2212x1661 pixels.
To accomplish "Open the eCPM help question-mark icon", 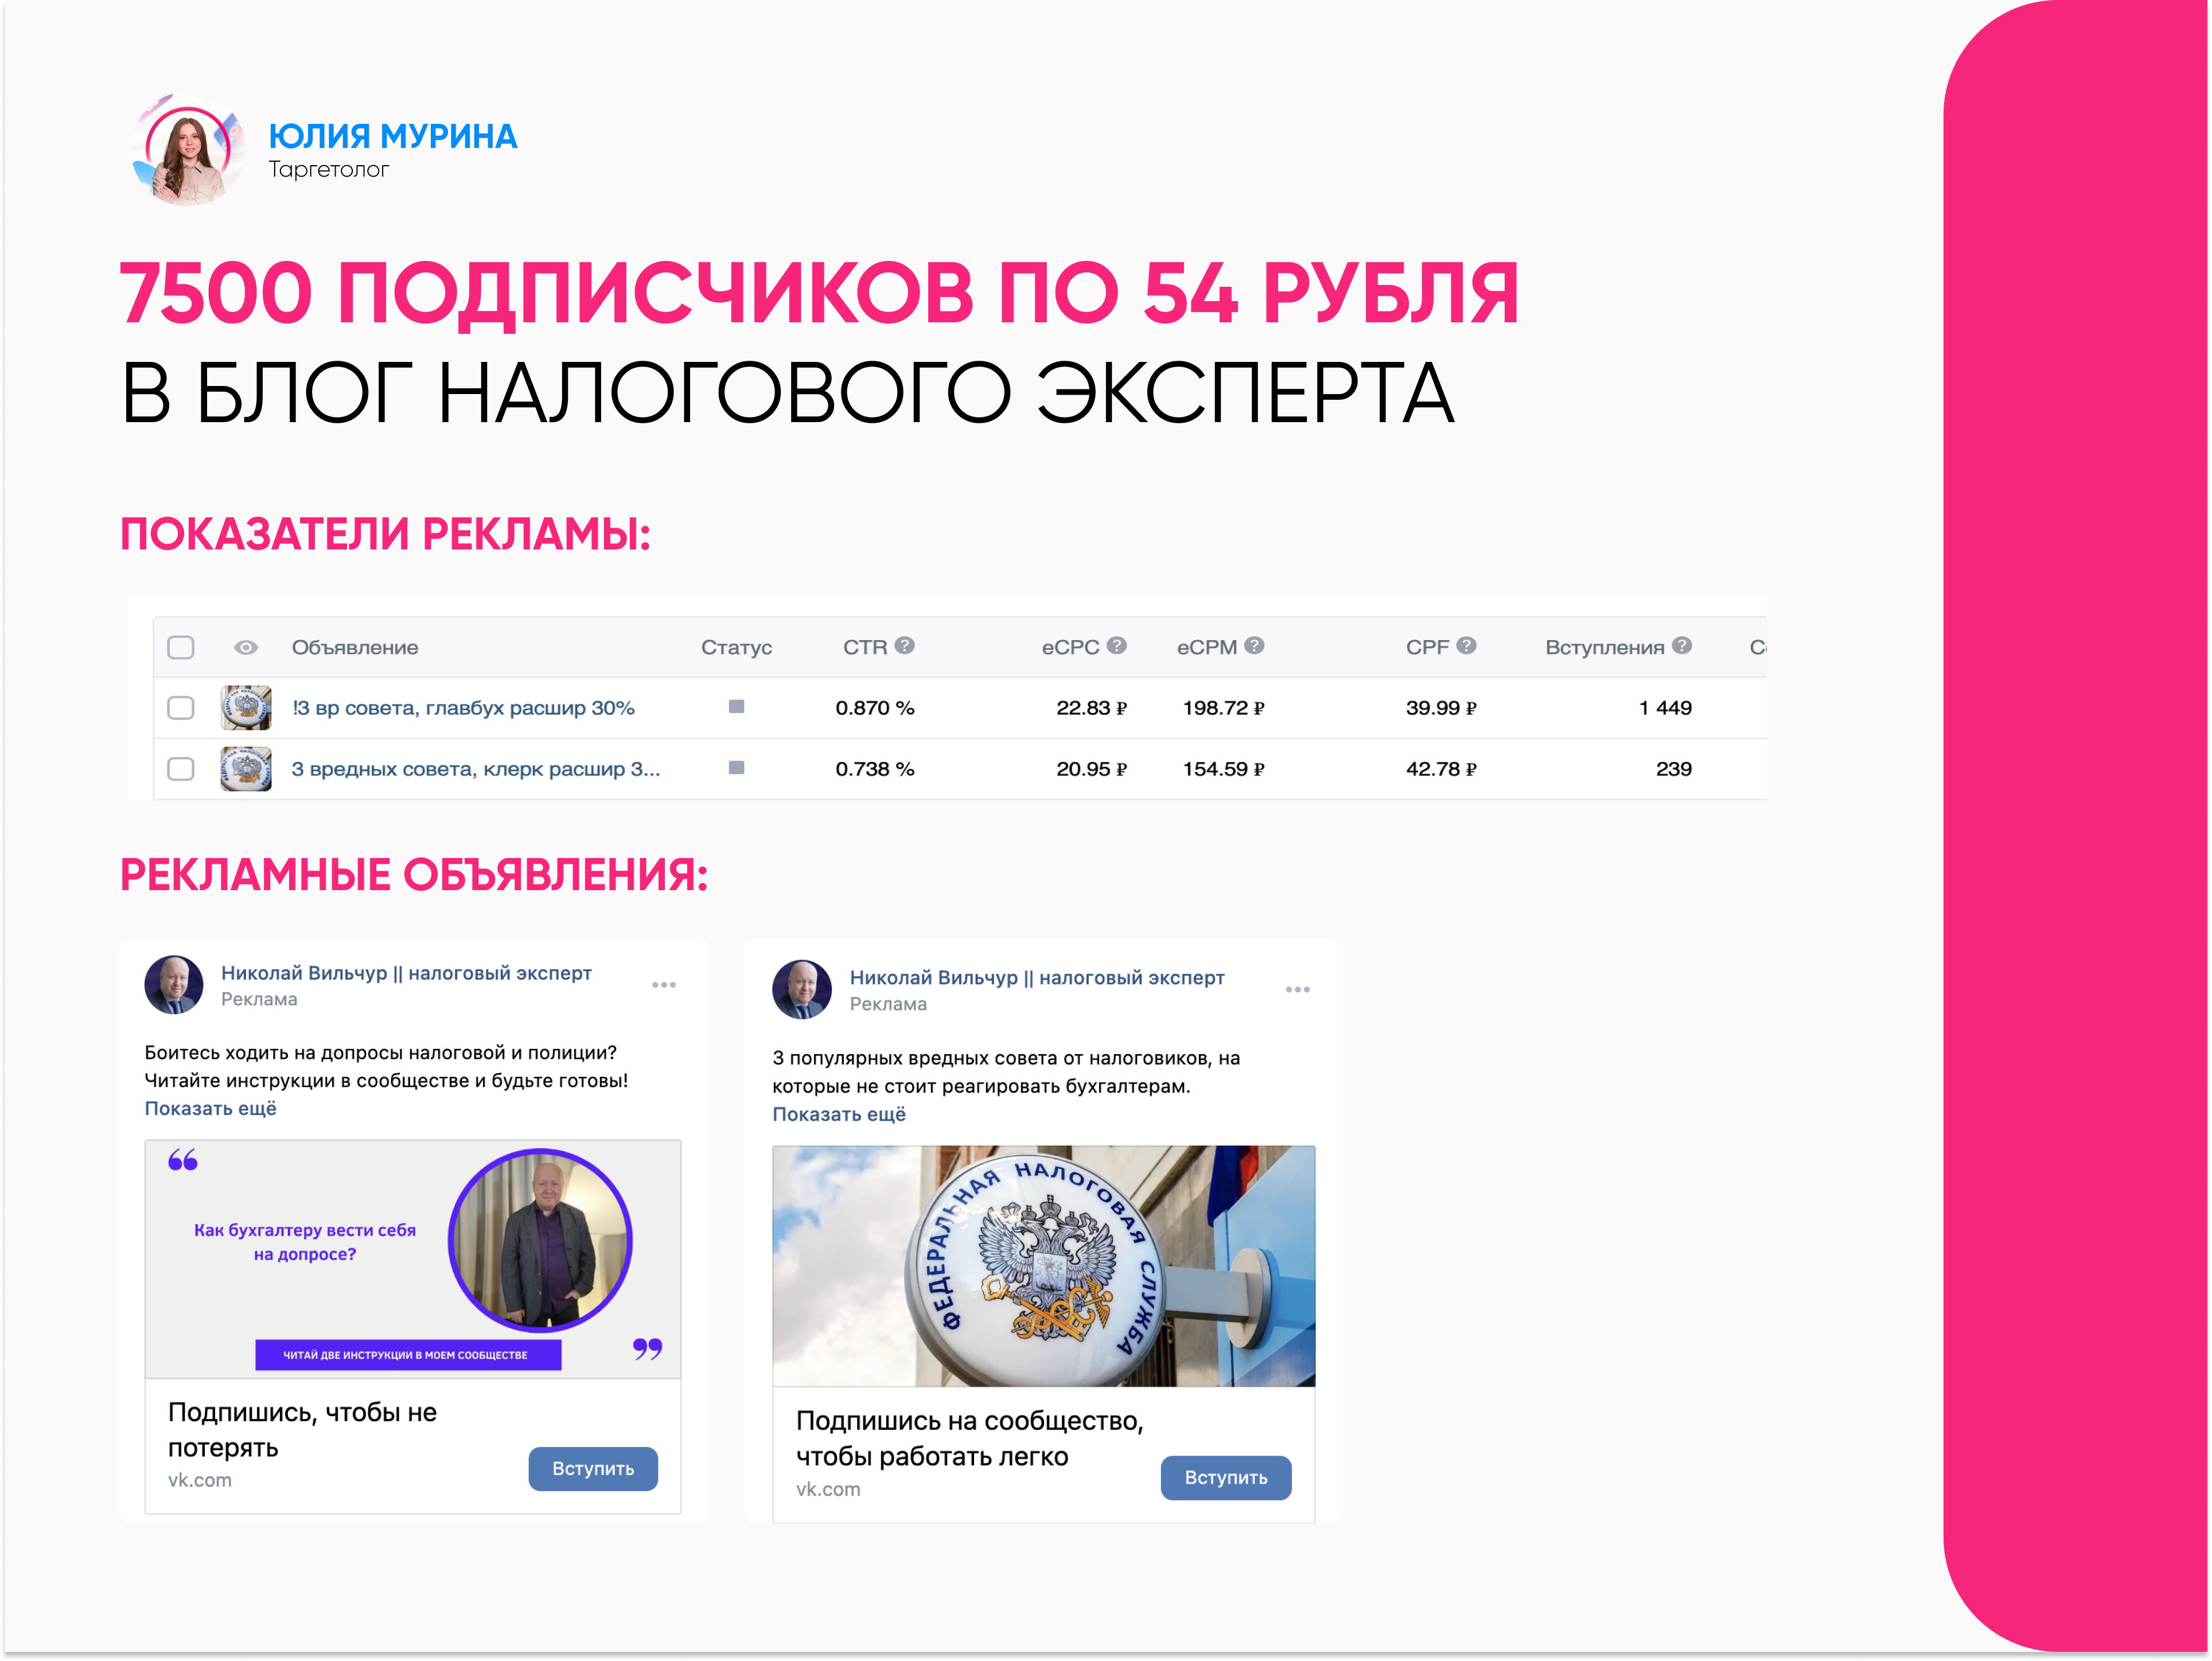I will [x=1255, y=646].
